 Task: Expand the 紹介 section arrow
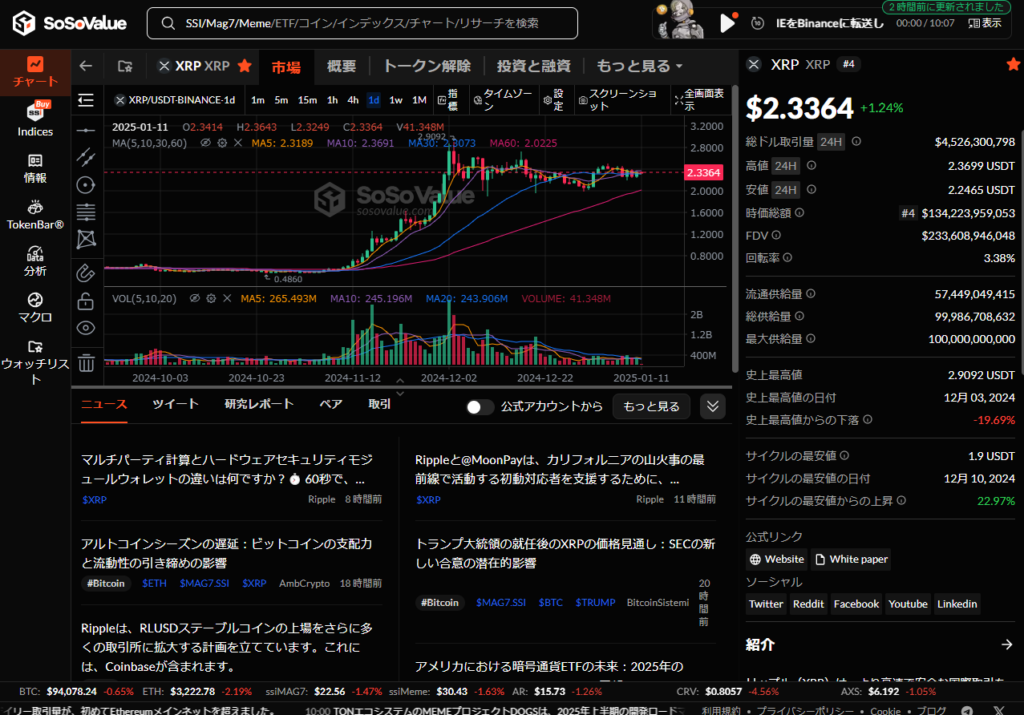pos(1006,644)
